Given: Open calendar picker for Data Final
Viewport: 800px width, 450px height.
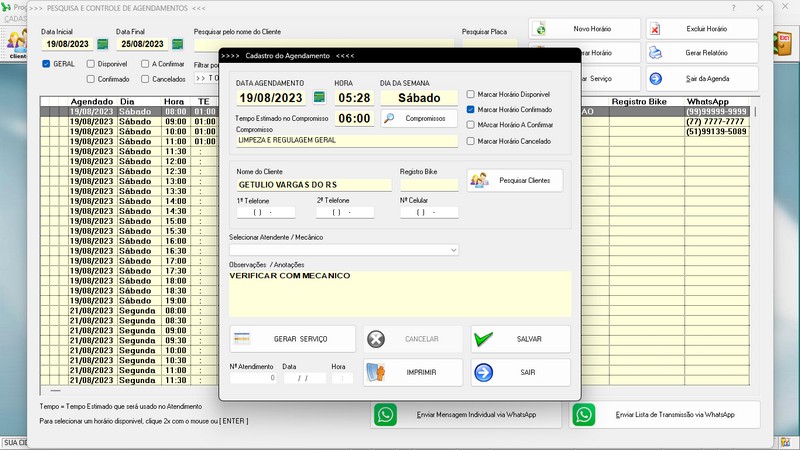Looking at the screenshot, I should coord(177,44).
